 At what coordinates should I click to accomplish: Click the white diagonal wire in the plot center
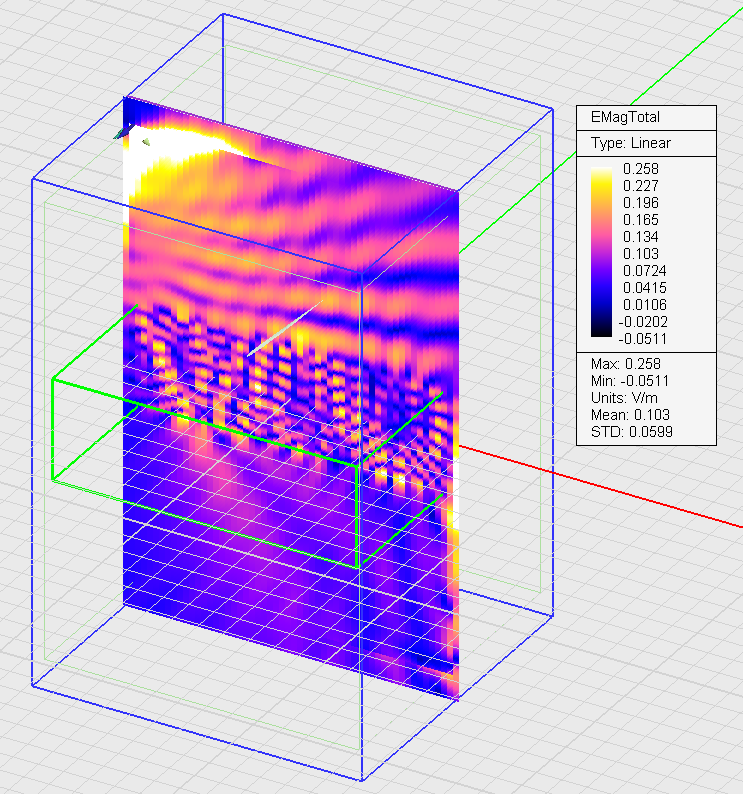(x=284, y=324)
